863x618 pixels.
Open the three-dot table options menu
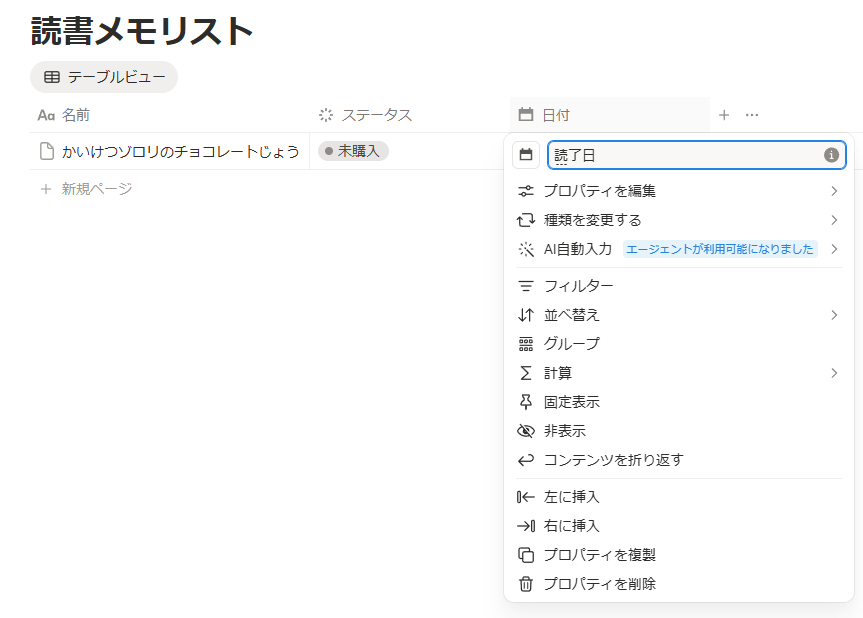click(x=752, y=115)
